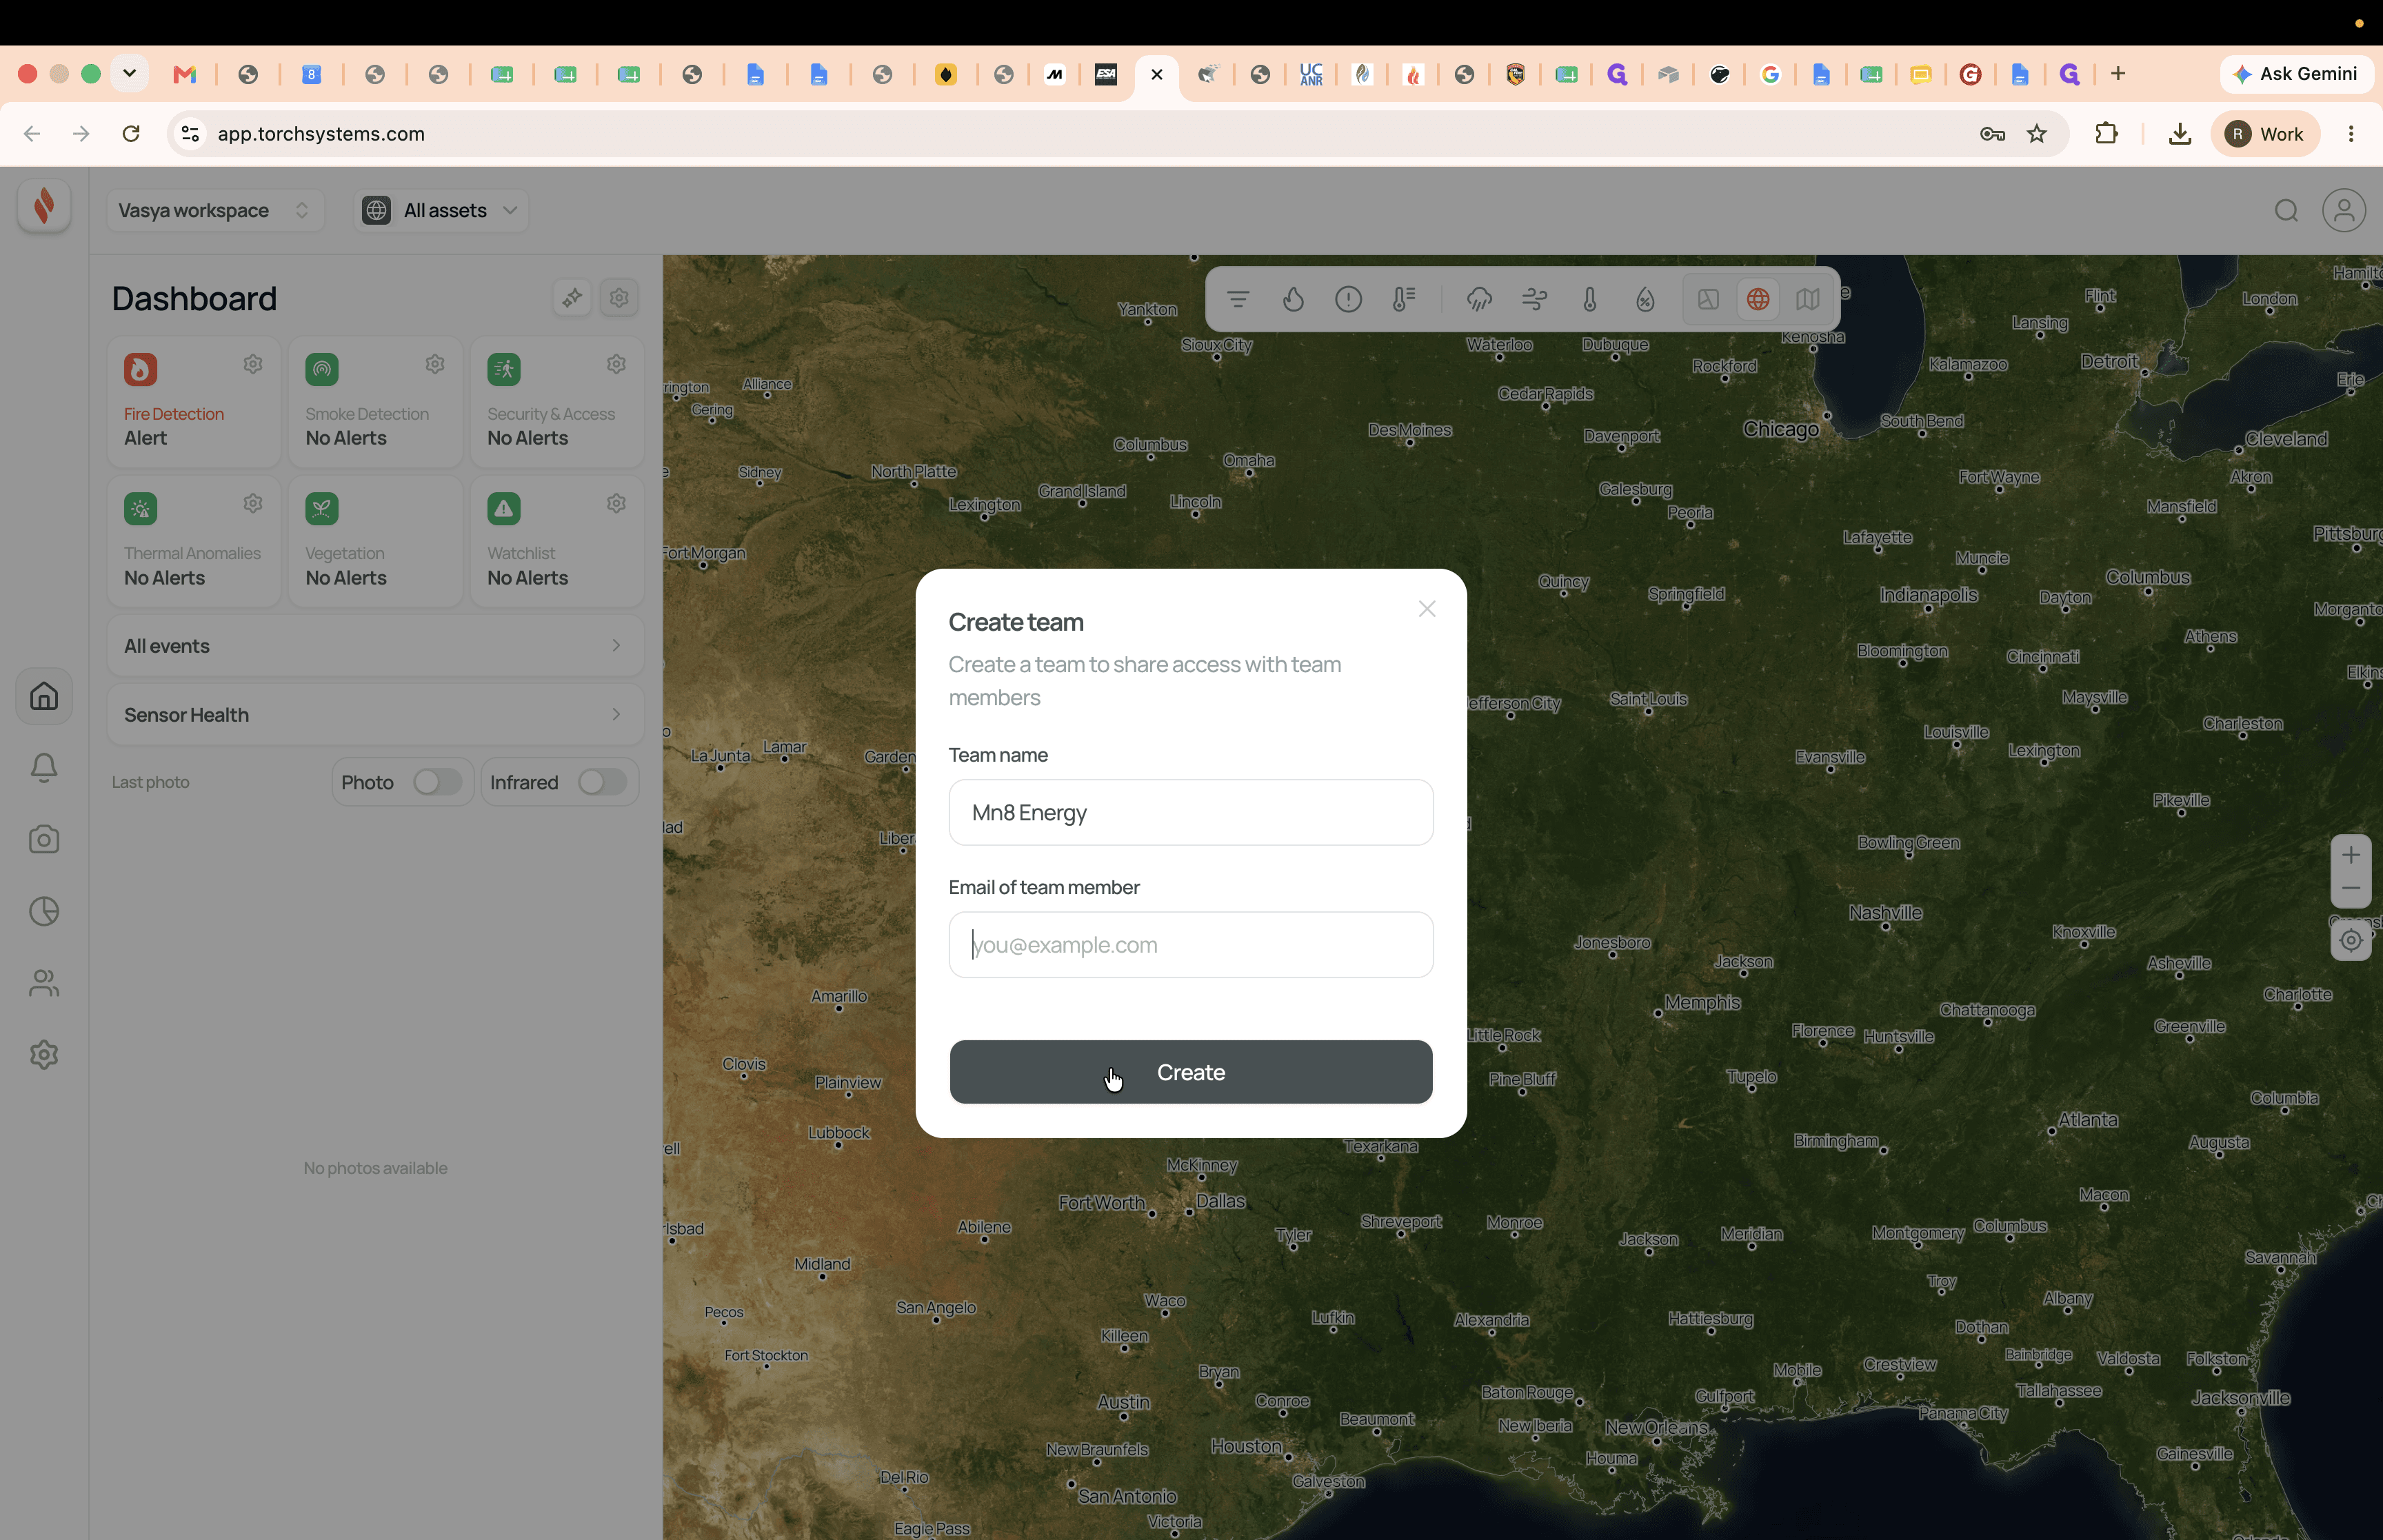Click the Team name input field

pyautogui.click(x=1190, y=812)
